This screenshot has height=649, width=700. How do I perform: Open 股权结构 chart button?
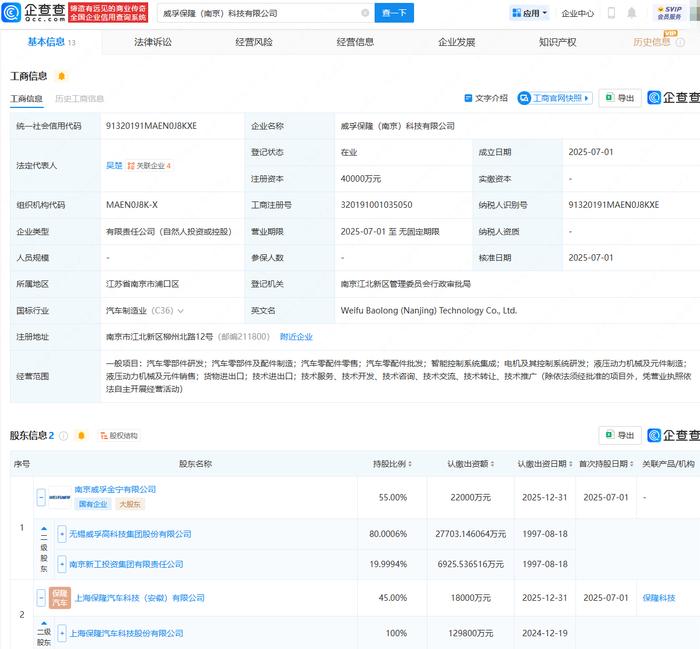(x=119, y=436)
